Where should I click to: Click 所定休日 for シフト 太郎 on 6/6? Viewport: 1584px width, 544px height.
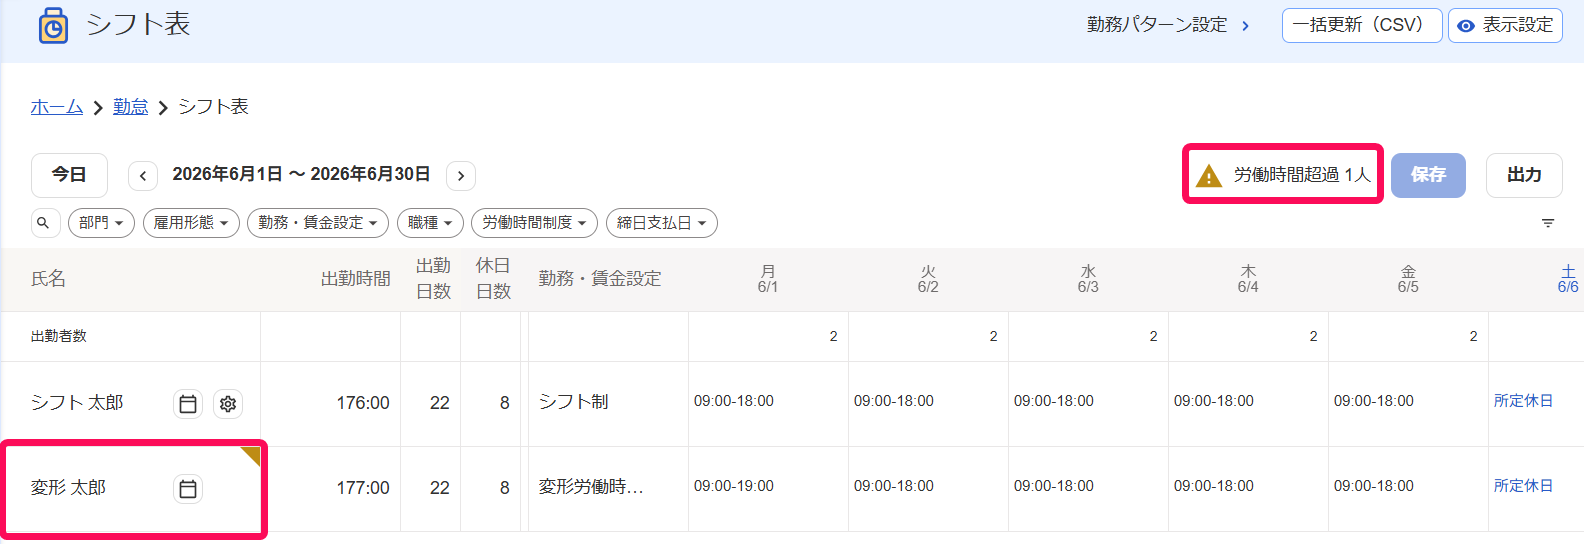(1523, 401)
